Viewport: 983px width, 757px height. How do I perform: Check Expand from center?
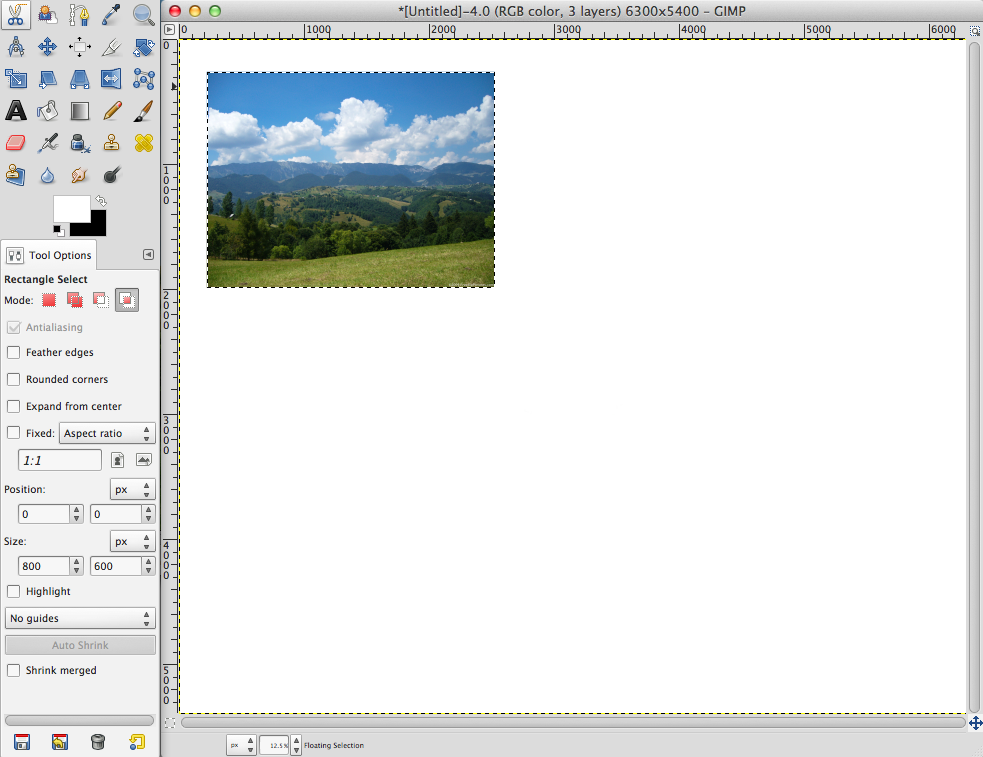(13, 407)
